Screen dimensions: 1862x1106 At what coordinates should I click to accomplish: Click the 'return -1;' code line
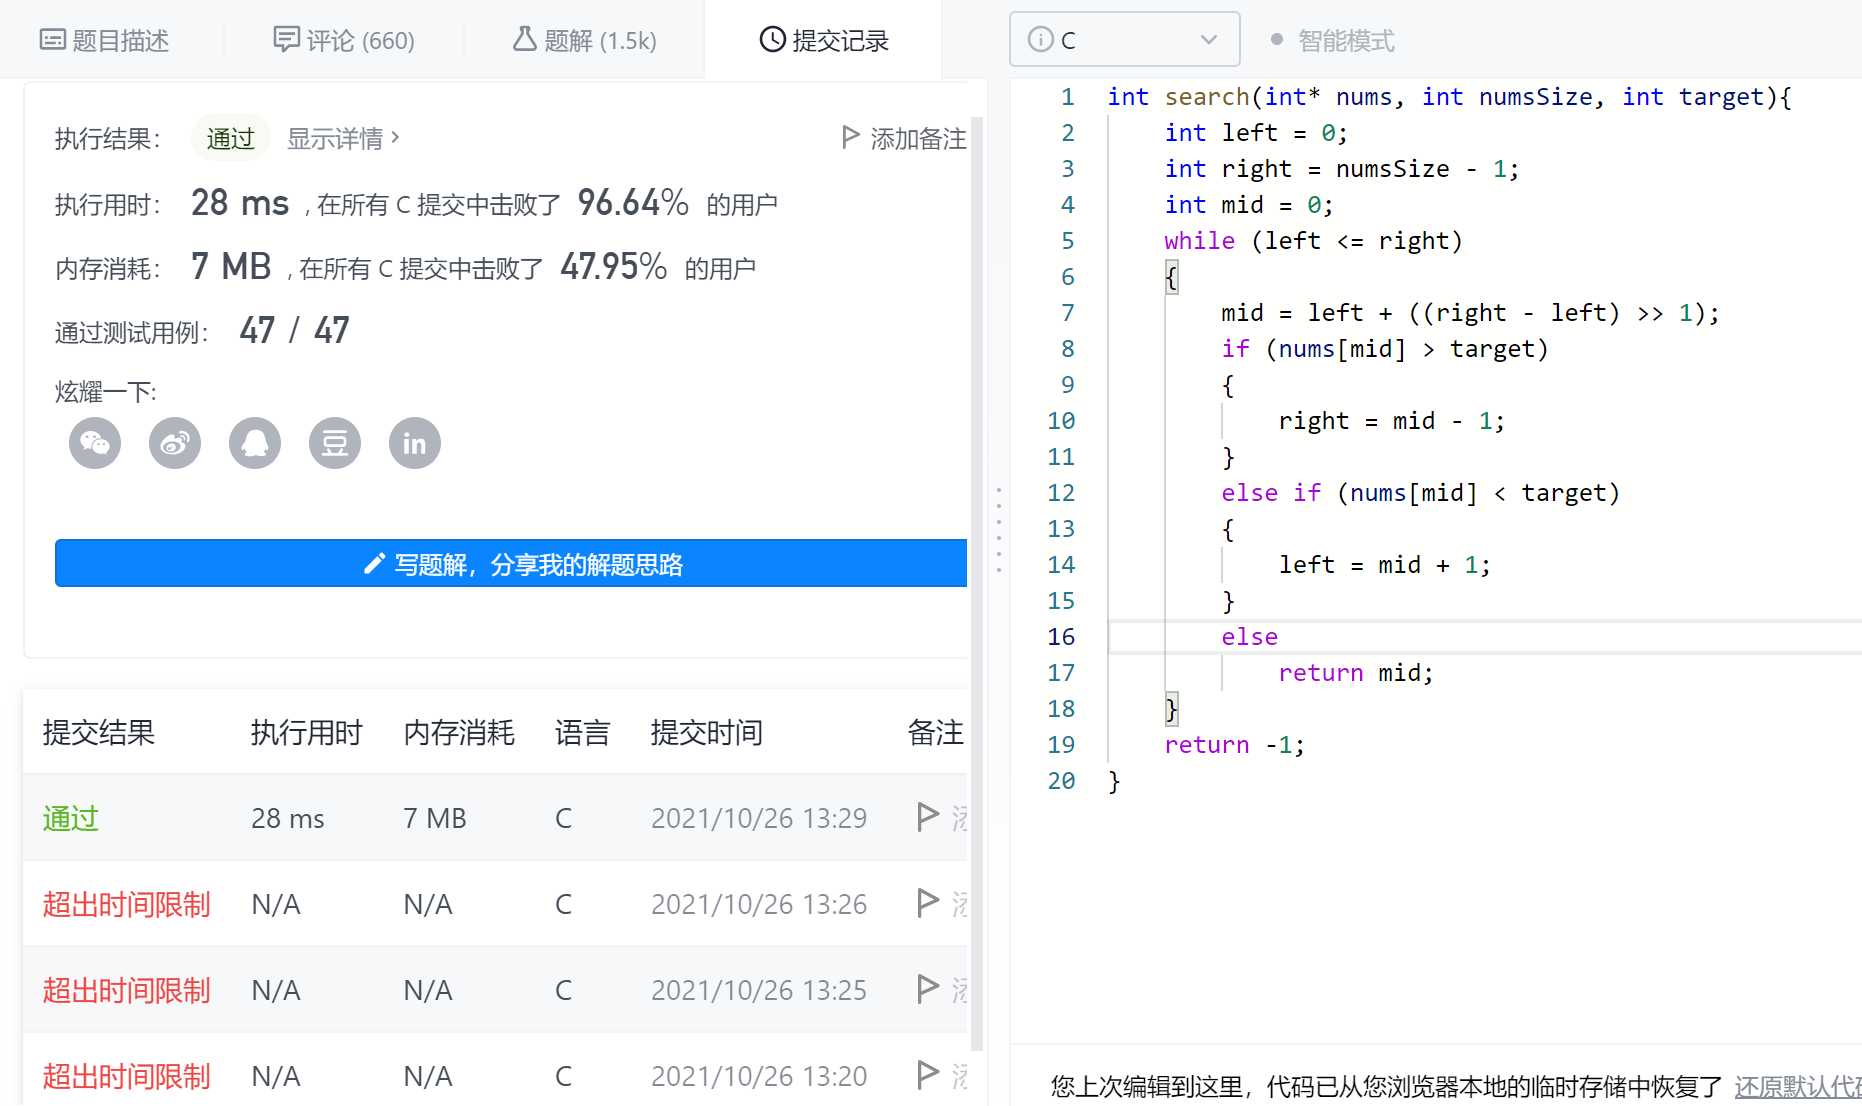pos(1235,745)
